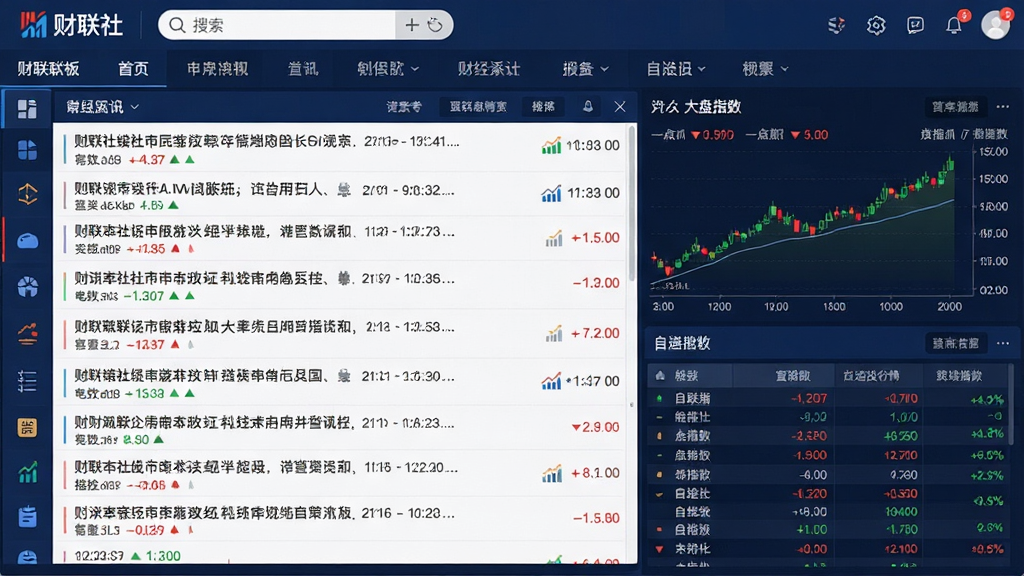Click the ▼2.9.00 value in news list
This screenshot has height=576, width=1024.
595,427
